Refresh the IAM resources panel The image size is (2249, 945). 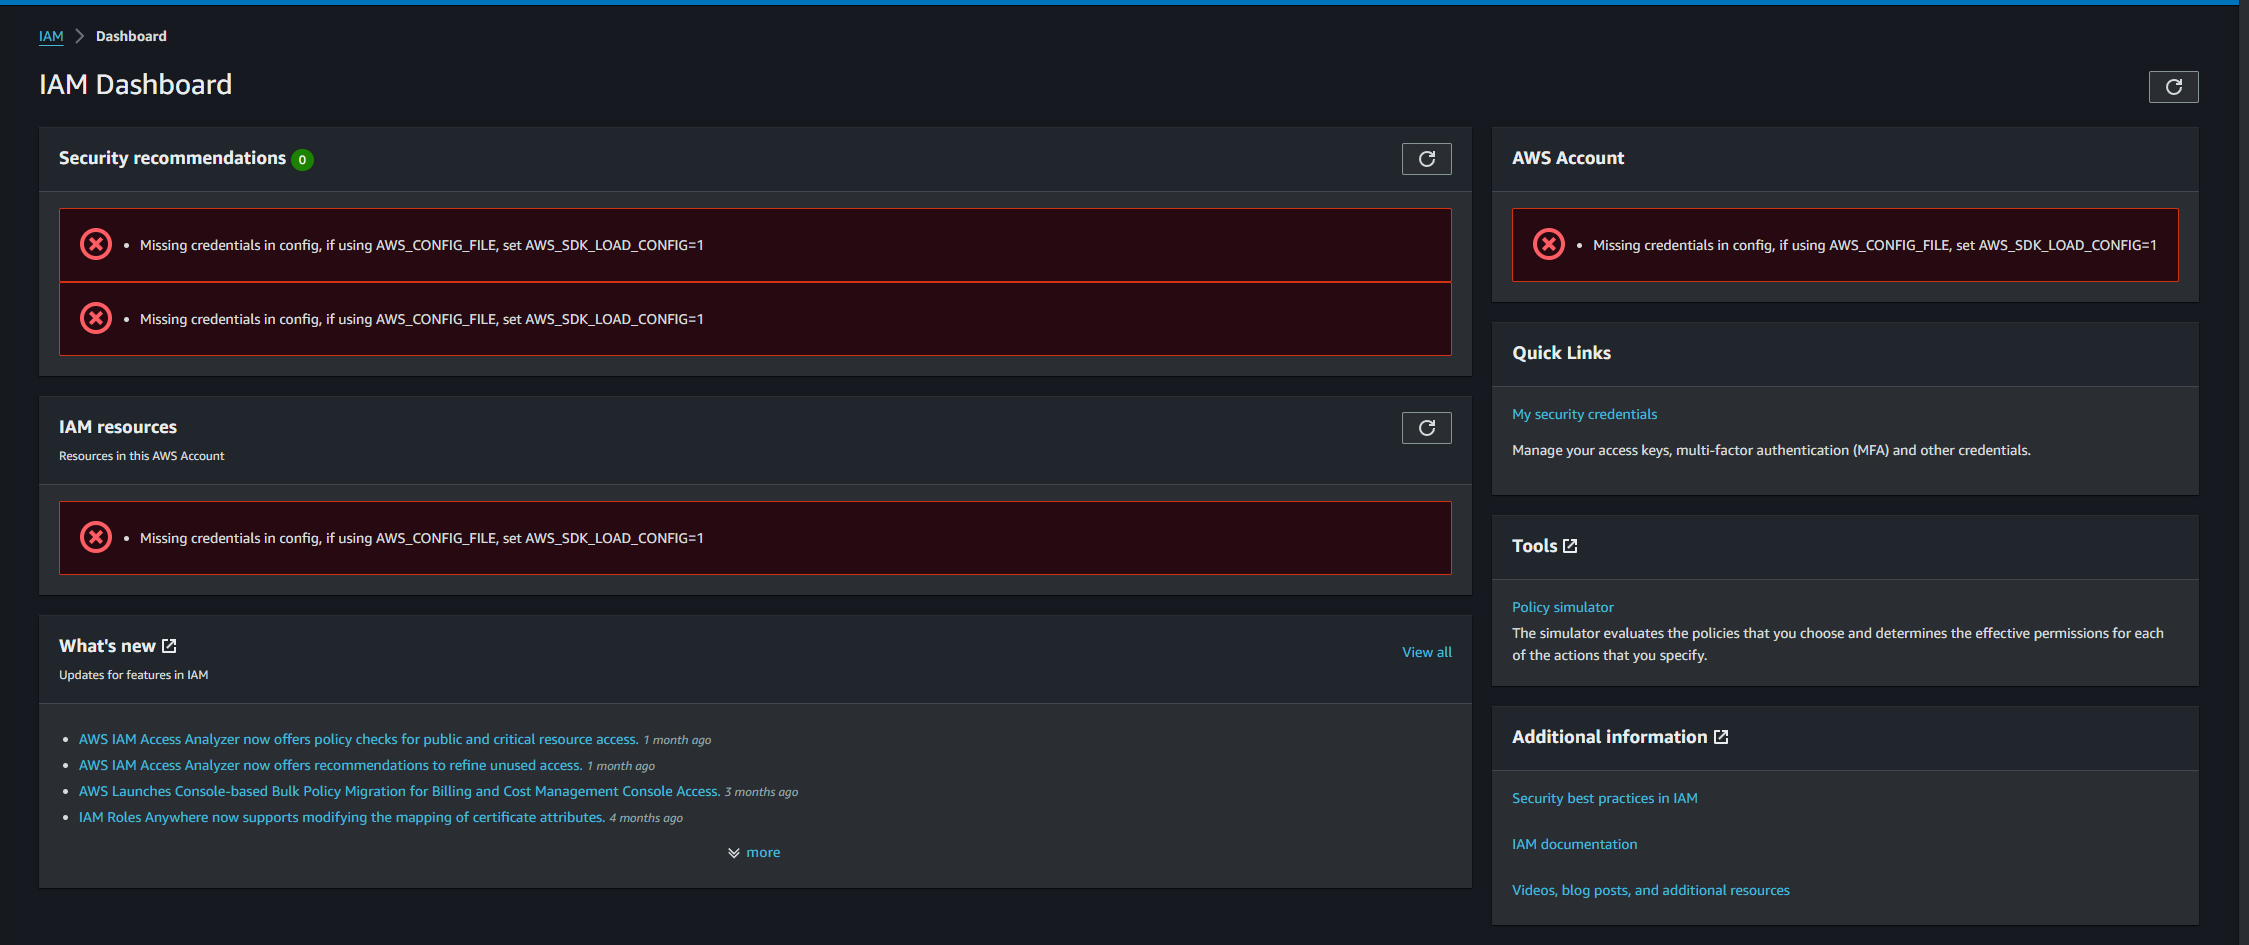tap(1426, 428)
